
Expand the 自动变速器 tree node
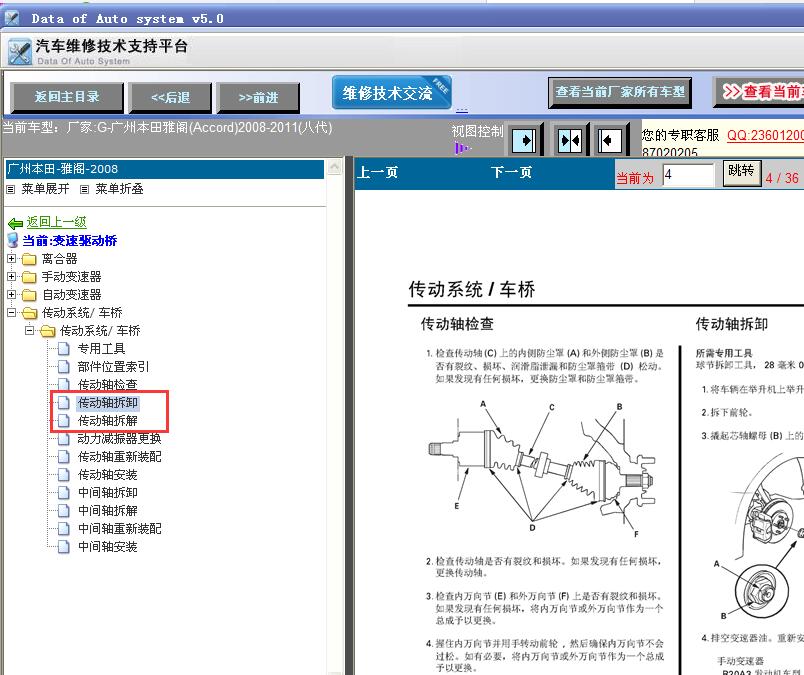11,294
